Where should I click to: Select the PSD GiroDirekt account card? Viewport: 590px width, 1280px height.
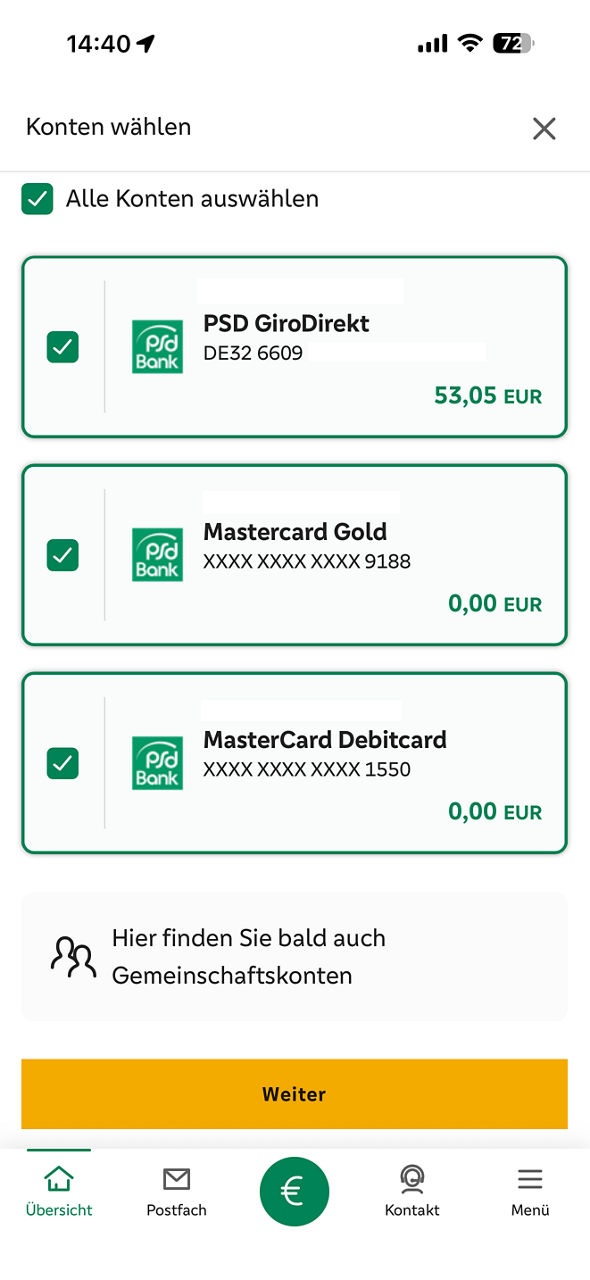294,347
